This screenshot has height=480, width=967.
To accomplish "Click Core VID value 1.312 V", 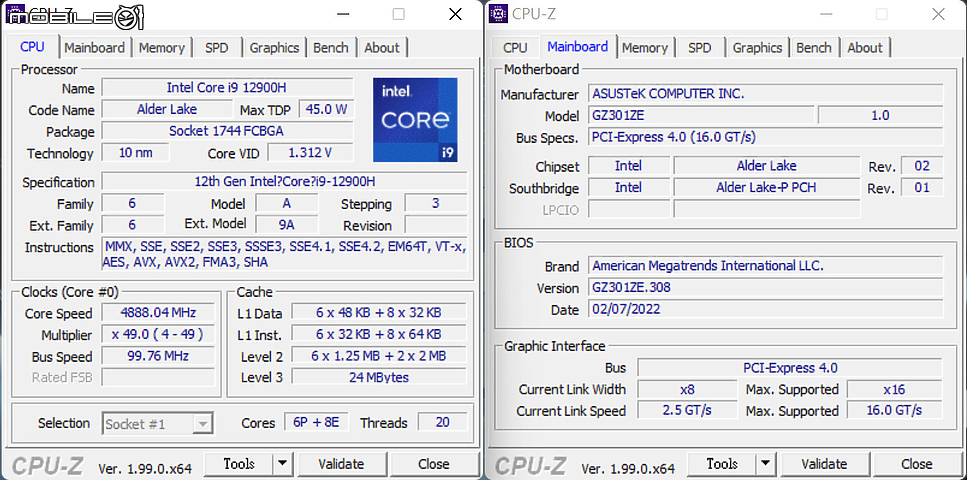I will click(310, 152).
